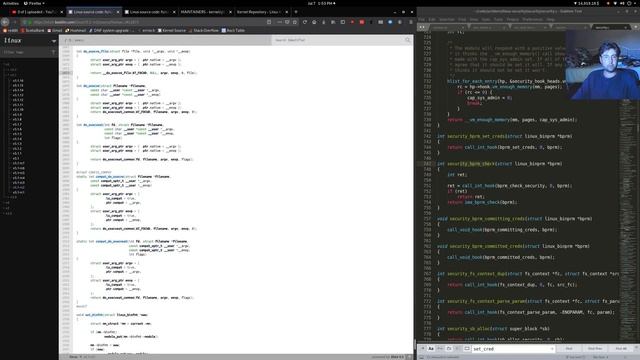Image resolution: width=640 pixels, height=360 pixels.
Task: Follow compat_do_execveat identifier link
Action: (x=111, y=241)
